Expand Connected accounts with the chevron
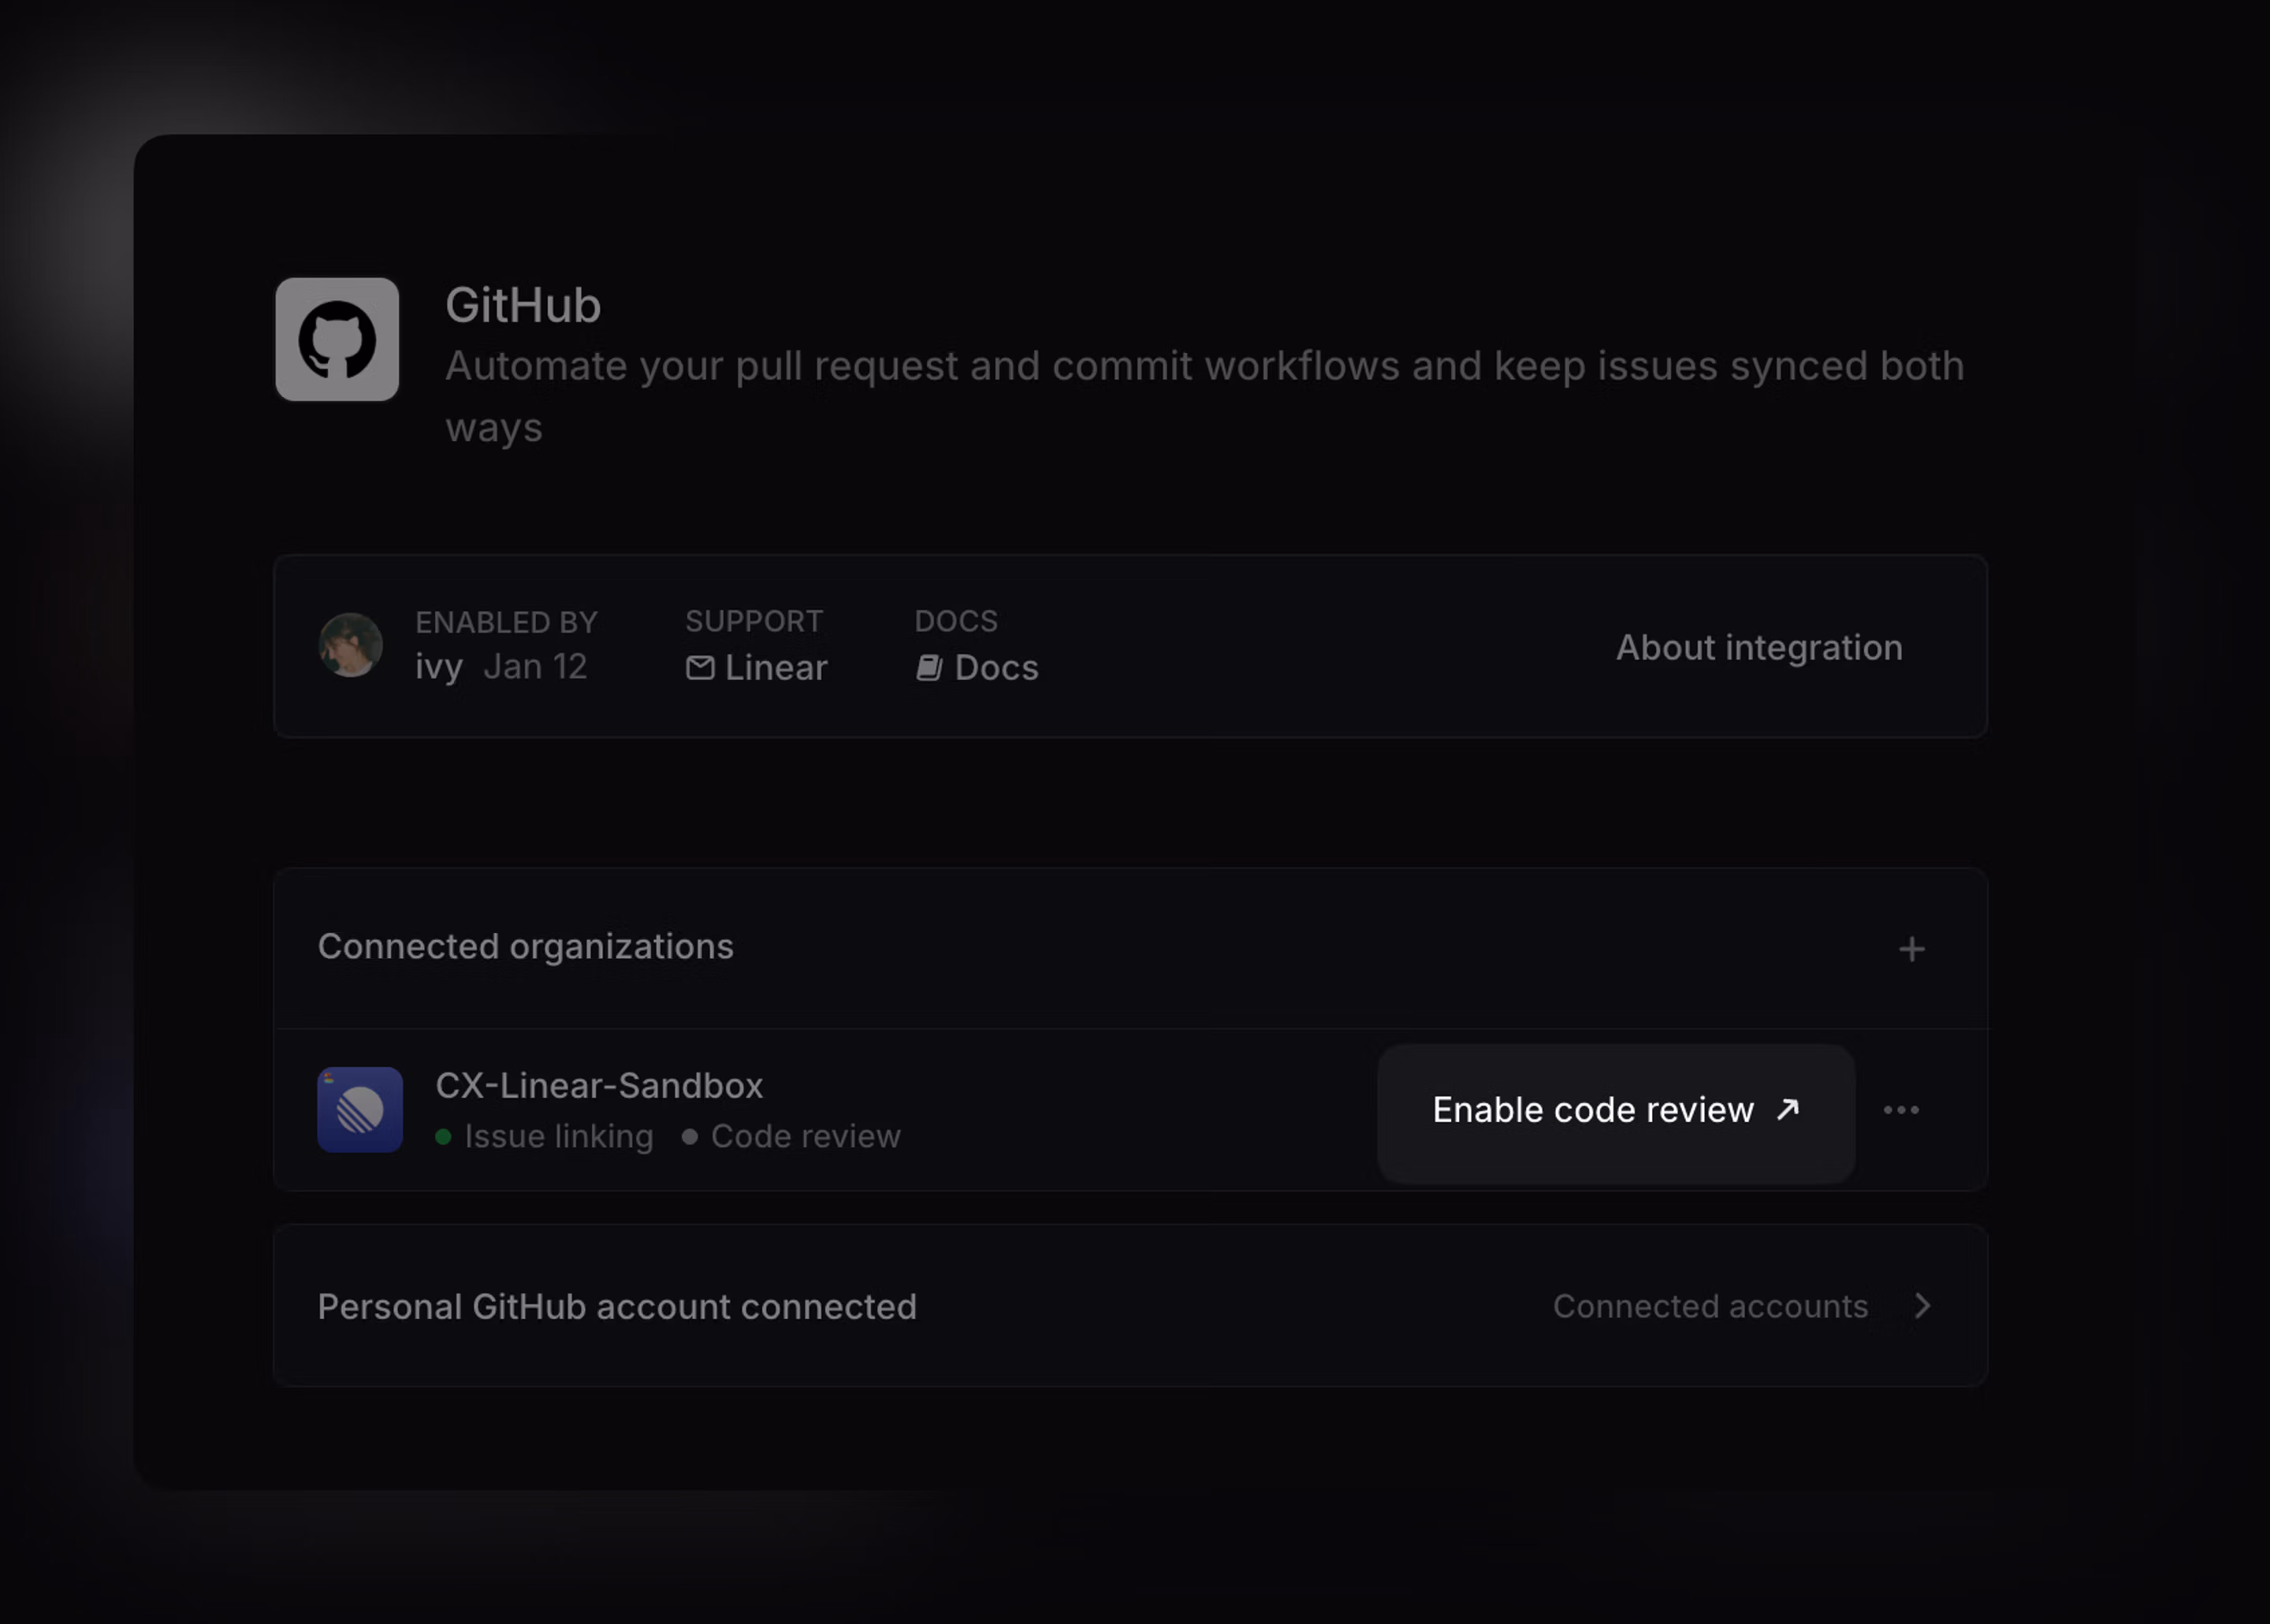Viewport: 2270px width, 1624px height. [1923, 1306]
